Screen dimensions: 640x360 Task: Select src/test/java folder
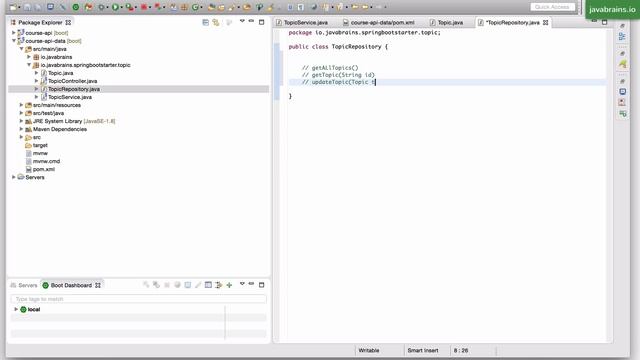48,113
